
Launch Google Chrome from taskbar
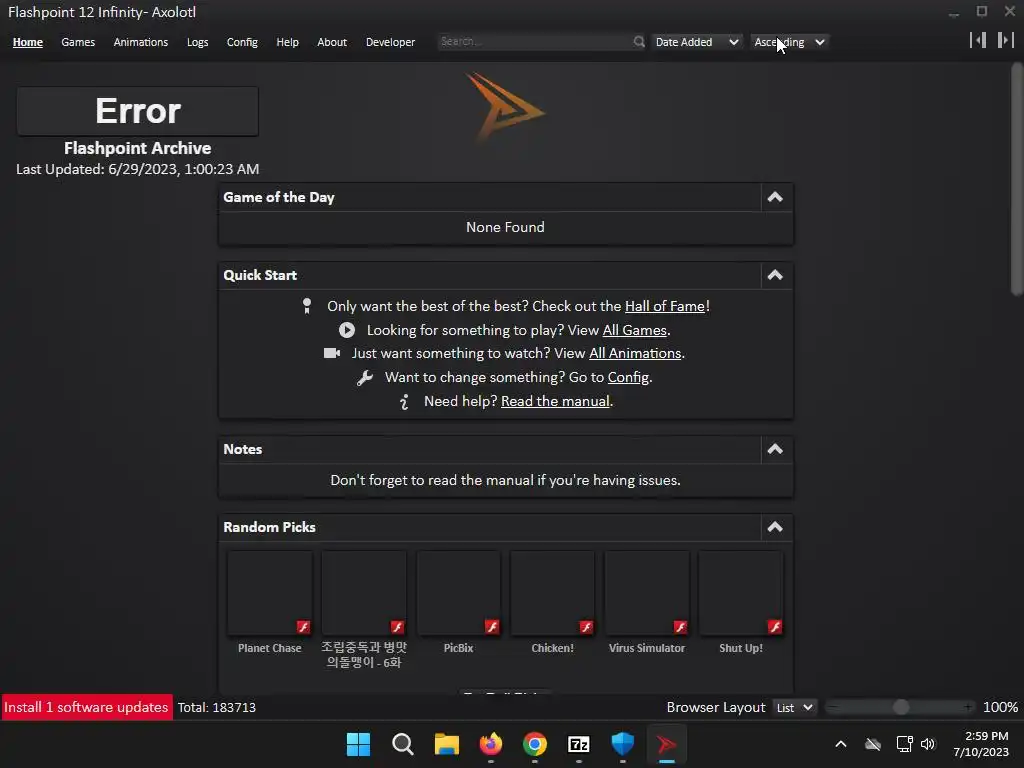(535, 744)
